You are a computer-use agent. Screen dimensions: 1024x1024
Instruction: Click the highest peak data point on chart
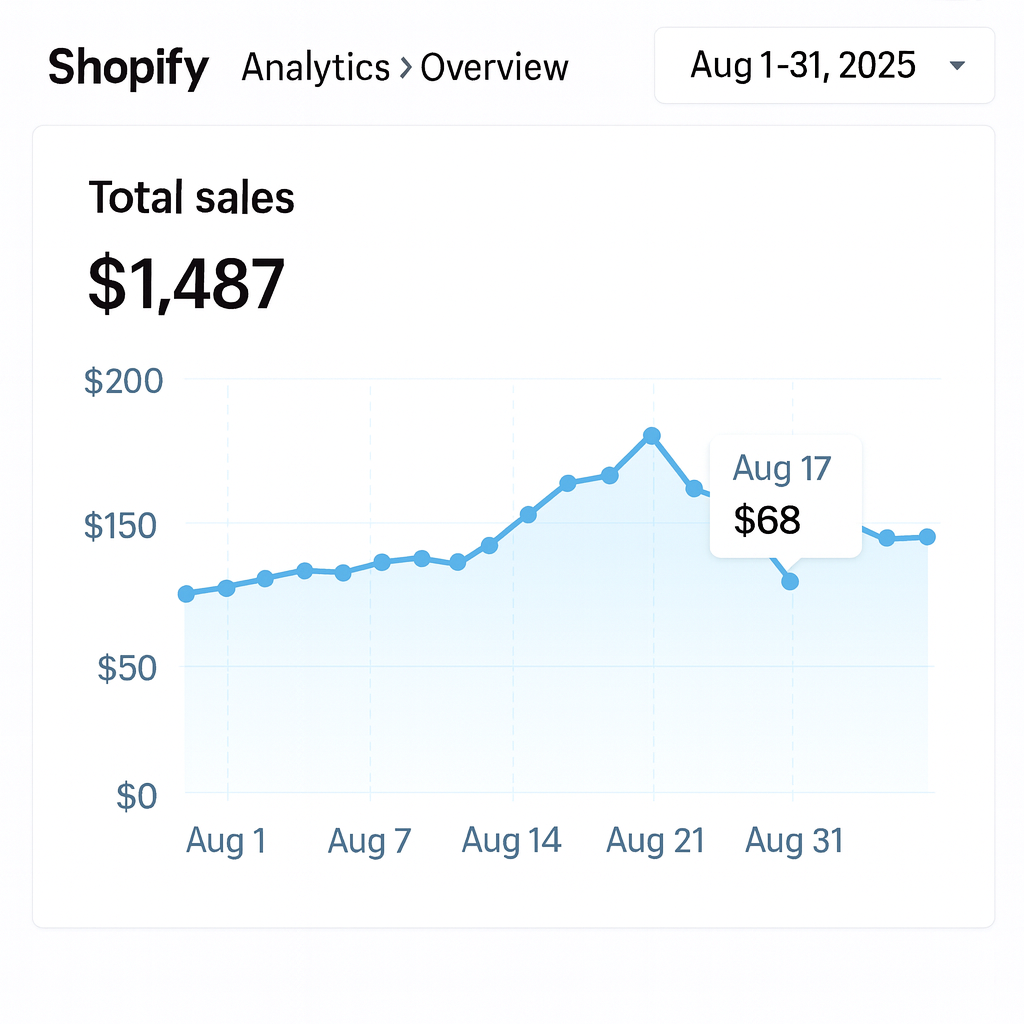coord(652,436)
